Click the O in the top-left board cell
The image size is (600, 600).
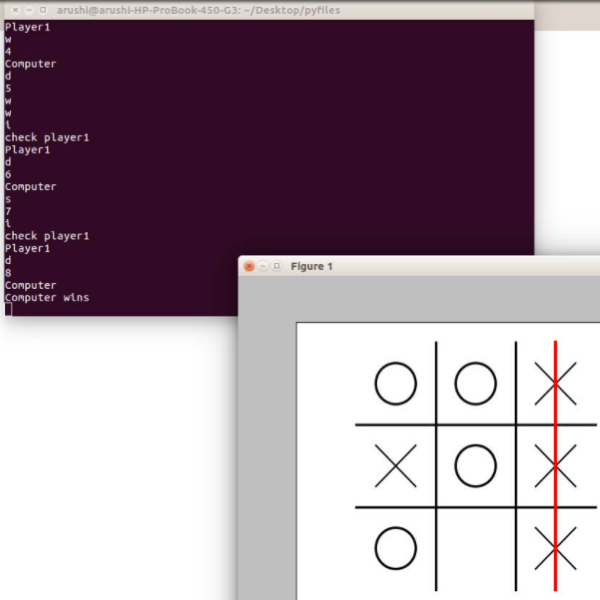coord(396,383)
